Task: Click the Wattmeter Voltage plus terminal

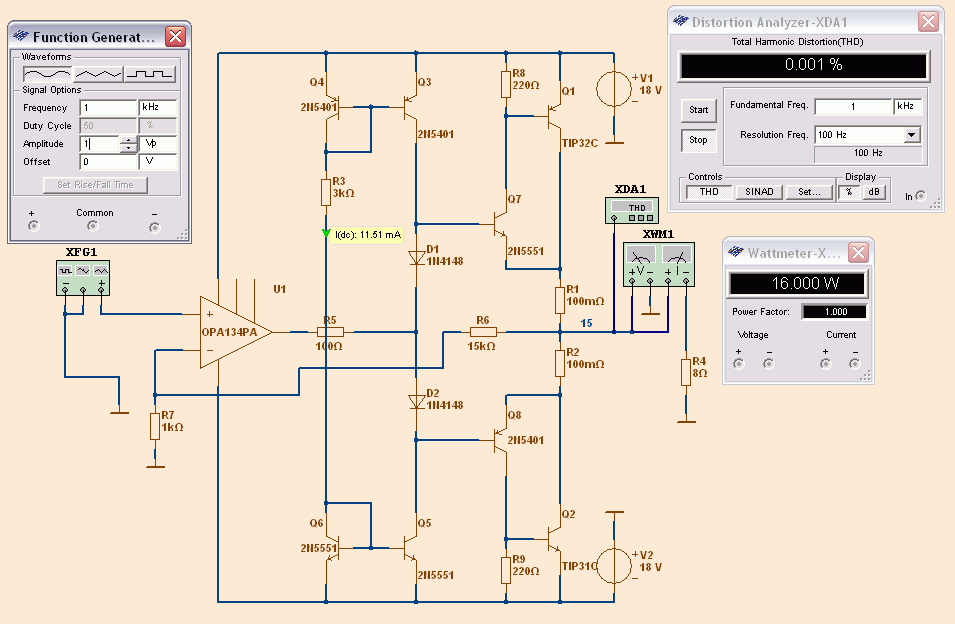Action: coord(739,363)
